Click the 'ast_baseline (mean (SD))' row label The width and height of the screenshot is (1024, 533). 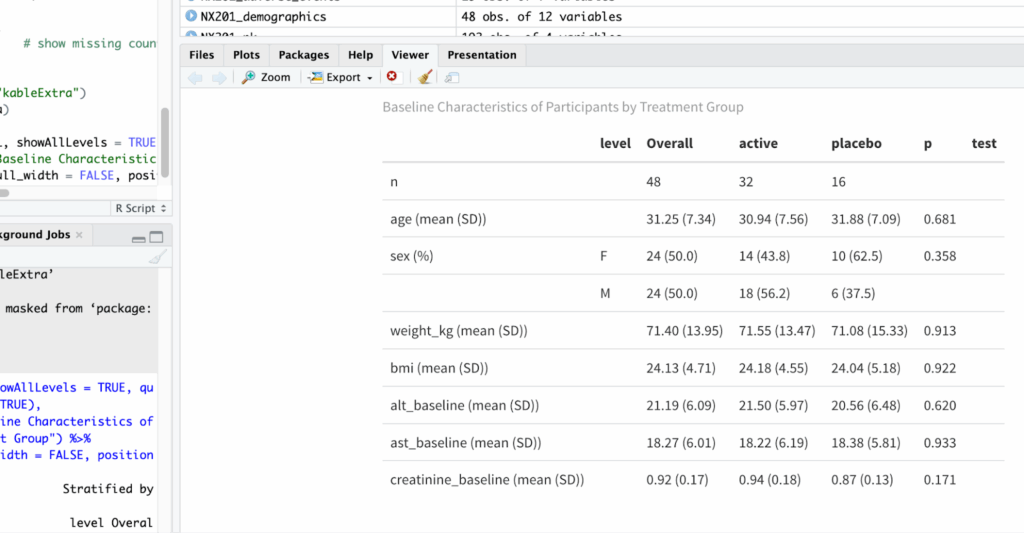466,443
